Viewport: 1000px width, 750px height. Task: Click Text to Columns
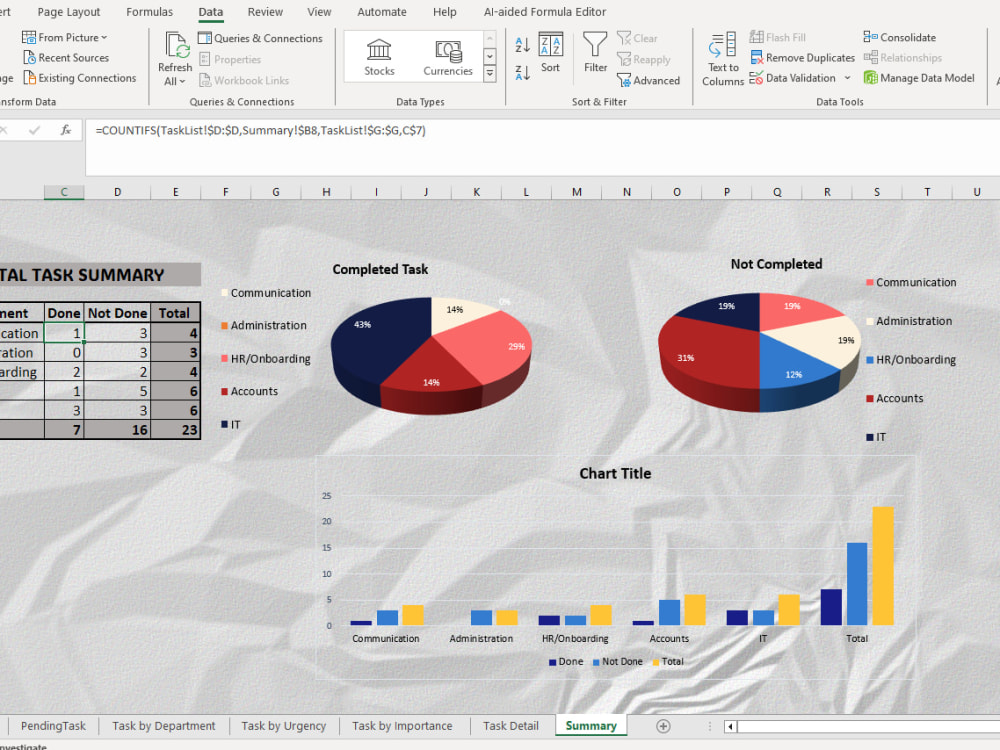[x=721, y=57]
